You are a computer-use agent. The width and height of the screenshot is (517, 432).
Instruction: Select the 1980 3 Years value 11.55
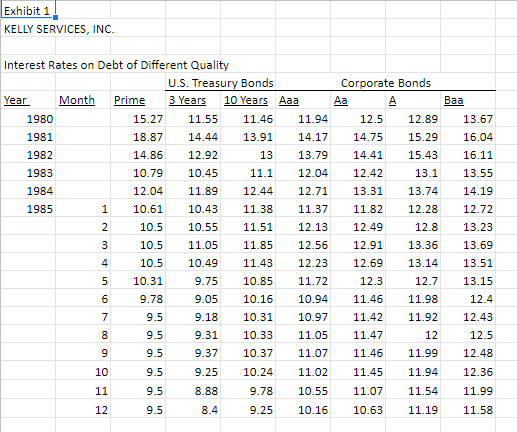(x=193, y=119)
